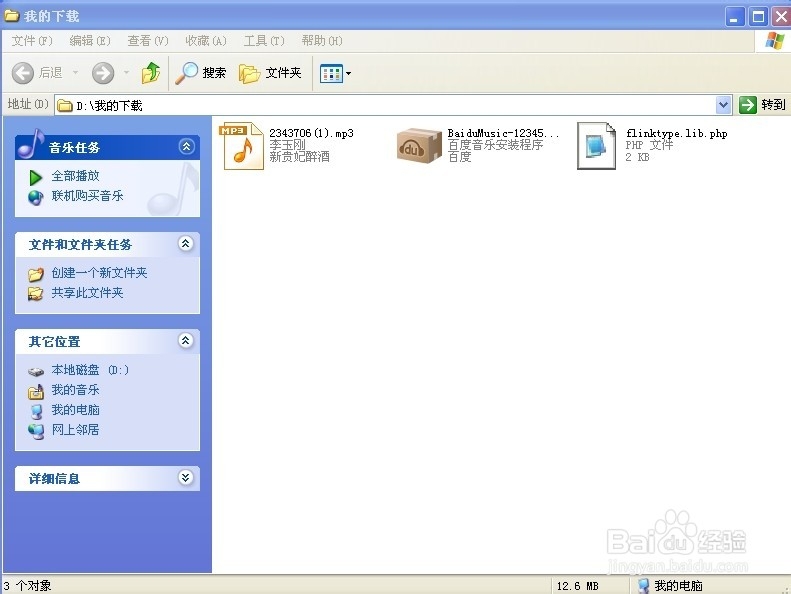Collapse the 其它位置 panel
Screen dimensions: 791x594
(186, 341)
